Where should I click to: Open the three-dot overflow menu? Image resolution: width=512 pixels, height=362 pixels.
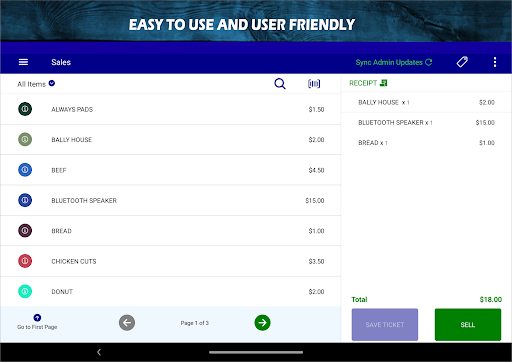(x=495, y=62)
